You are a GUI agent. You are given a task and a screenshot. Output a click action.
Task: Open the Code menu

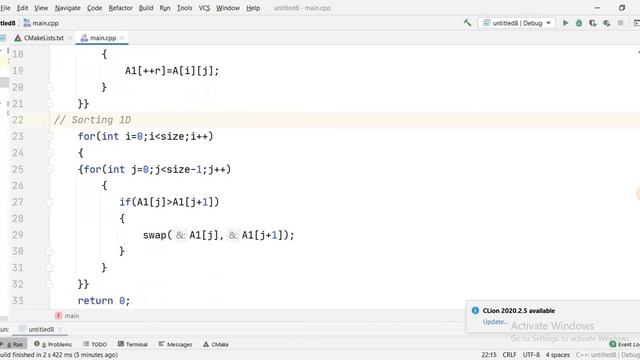tap(94, 8)
